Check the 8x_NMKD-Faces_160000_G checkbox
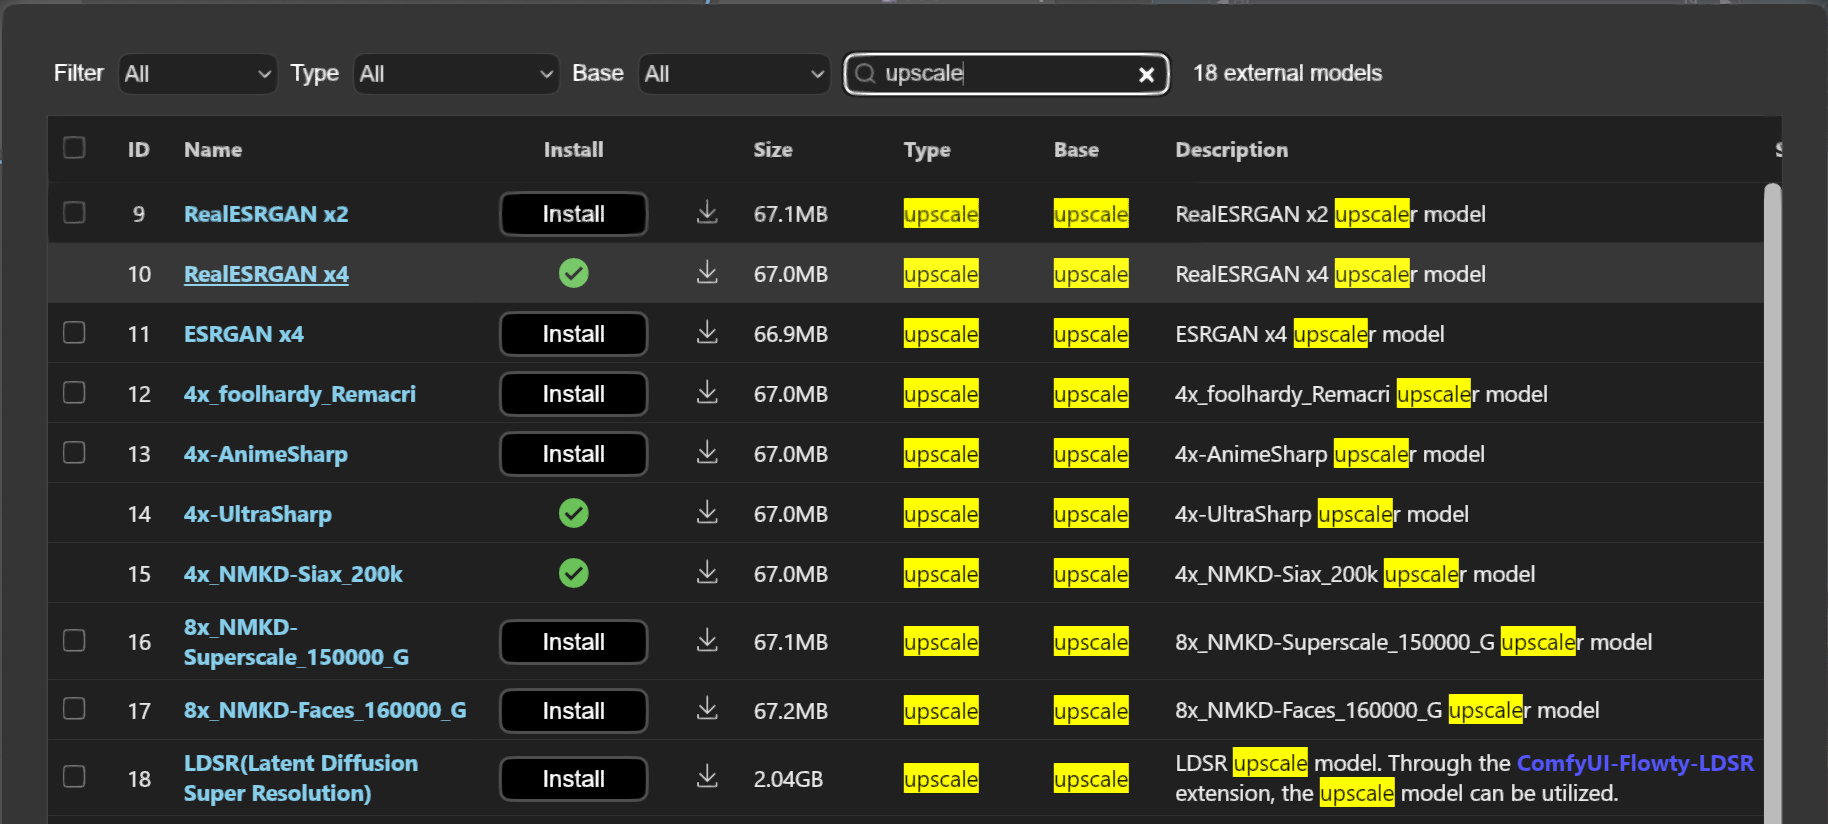1828x824 pixels. pyautogui.click(x=74, y=709)
